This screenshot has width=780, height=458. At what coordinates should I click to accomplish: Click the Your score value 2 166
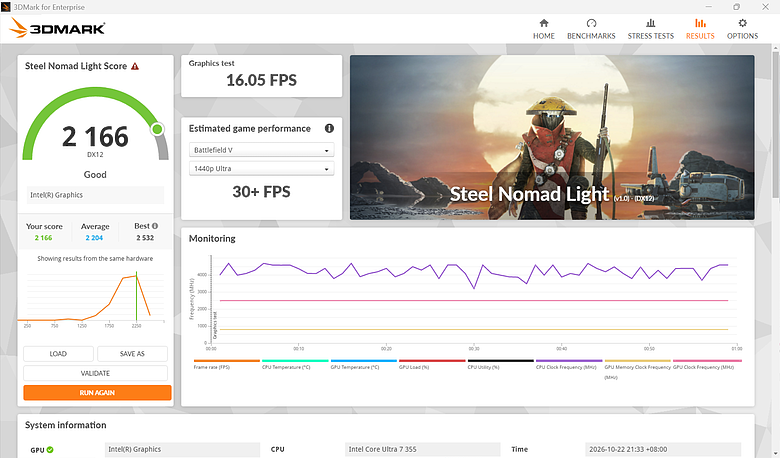pos(43,238)
